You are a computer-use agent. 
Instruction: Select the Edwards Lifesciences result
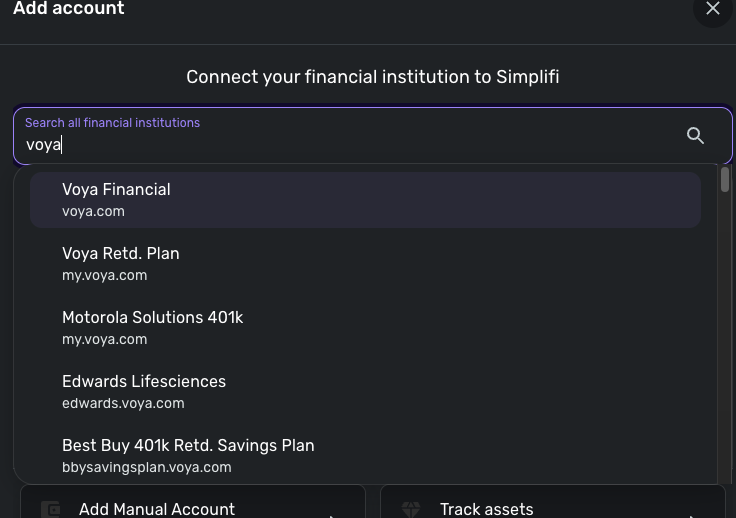click(144, 382)
